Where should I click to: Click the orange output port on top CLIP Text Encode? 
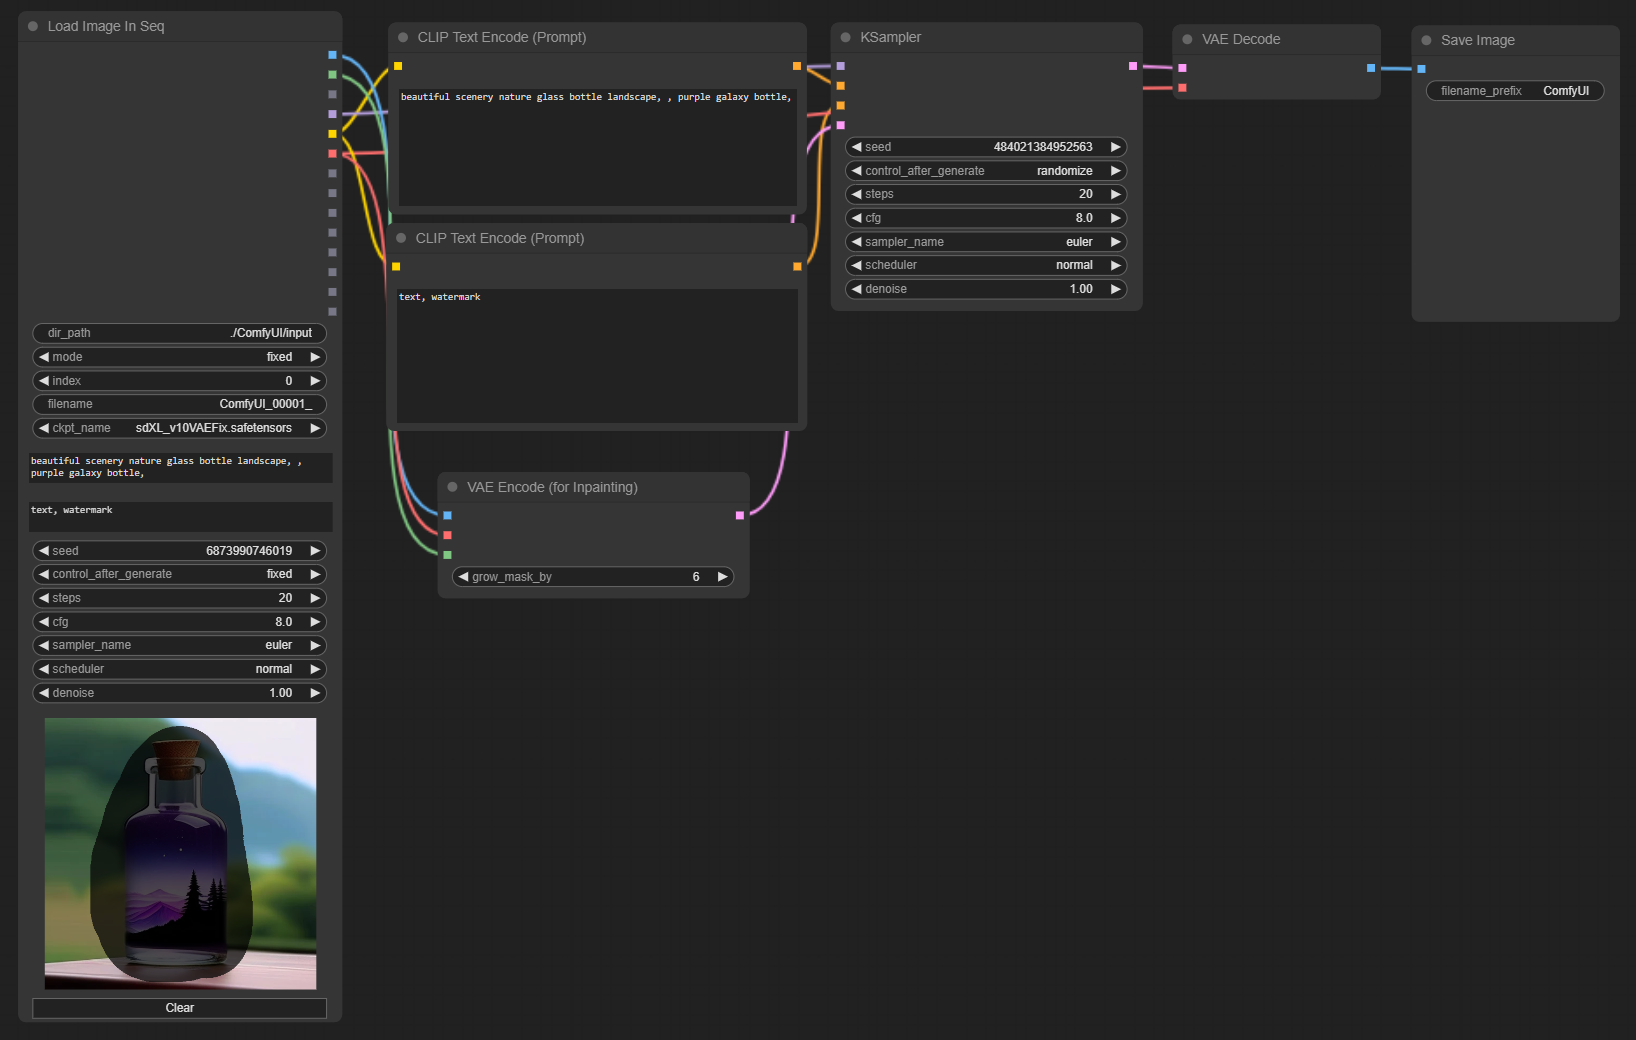click(797, 66)
